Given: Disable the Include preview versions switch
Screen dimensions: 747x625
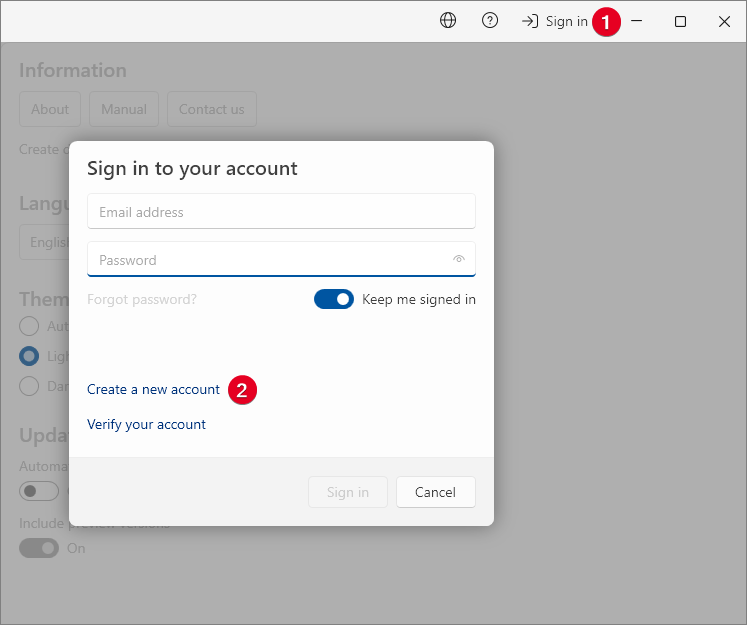Looking at the screenshot, I should click(x=40, y=548).
